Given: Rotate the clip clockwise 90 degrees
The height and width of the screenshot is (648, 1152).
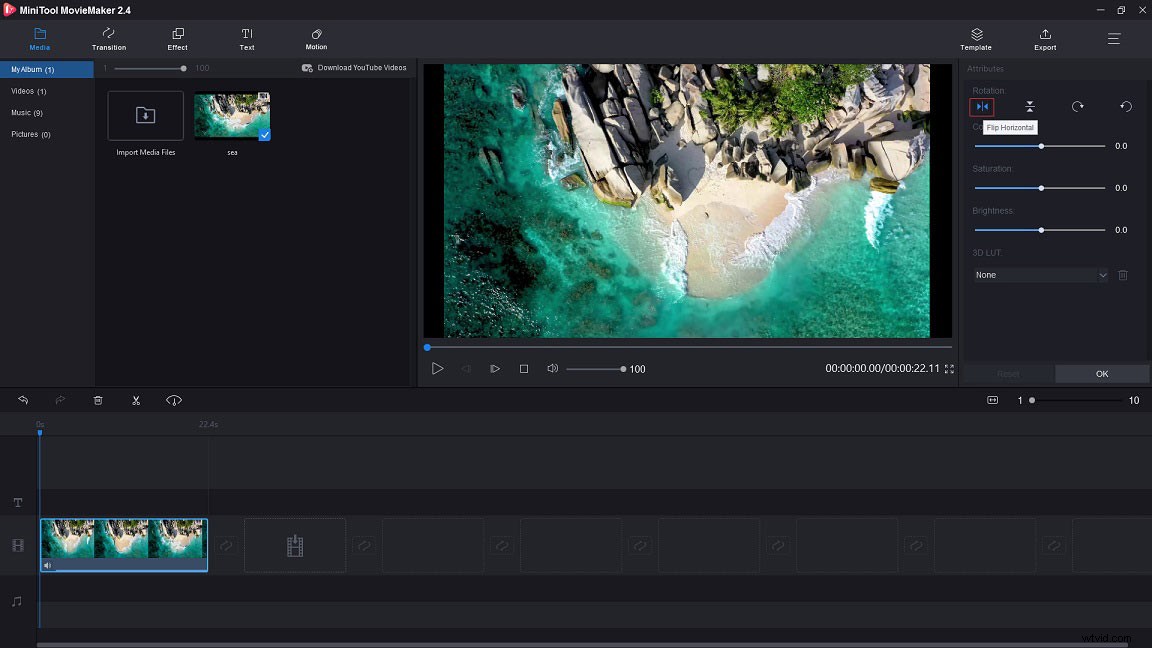Looking at the screenshot, I should point(1077,106).
